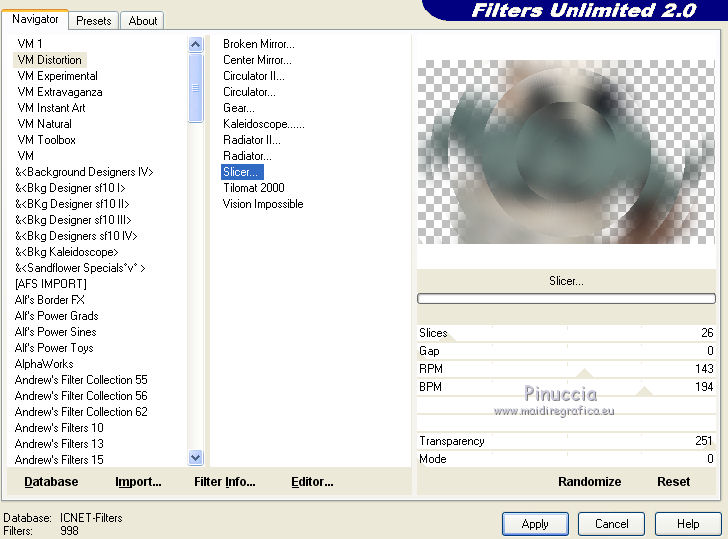Image resolution: width=728 pixels, height=539 pixels.
Task: Open the About tab
Action: tap(143, 21)
